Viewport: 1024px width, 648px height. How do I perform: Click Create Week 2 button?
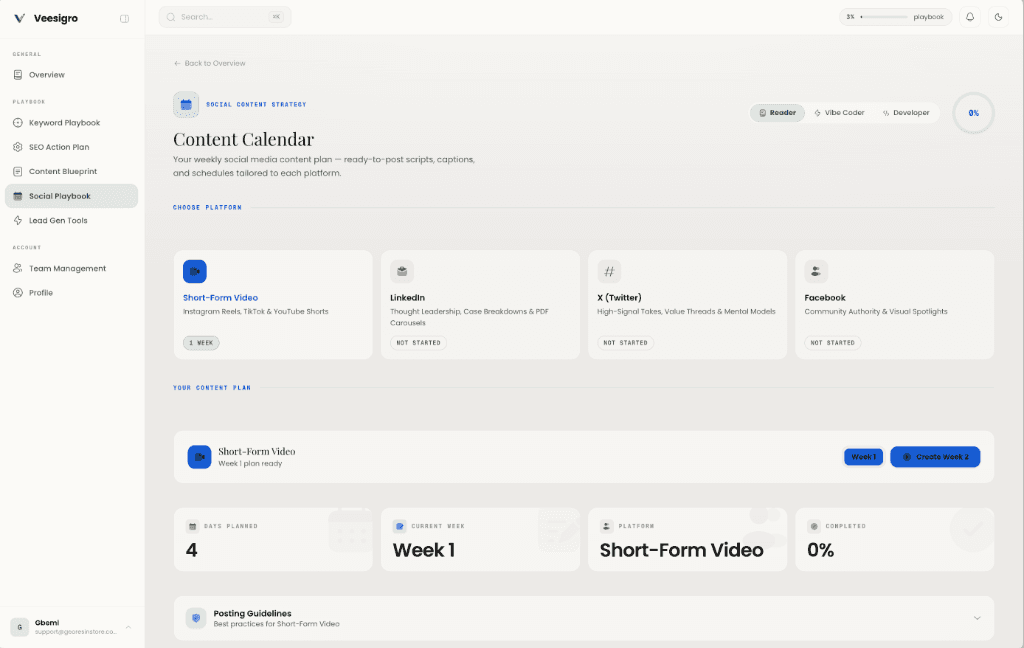935,457
